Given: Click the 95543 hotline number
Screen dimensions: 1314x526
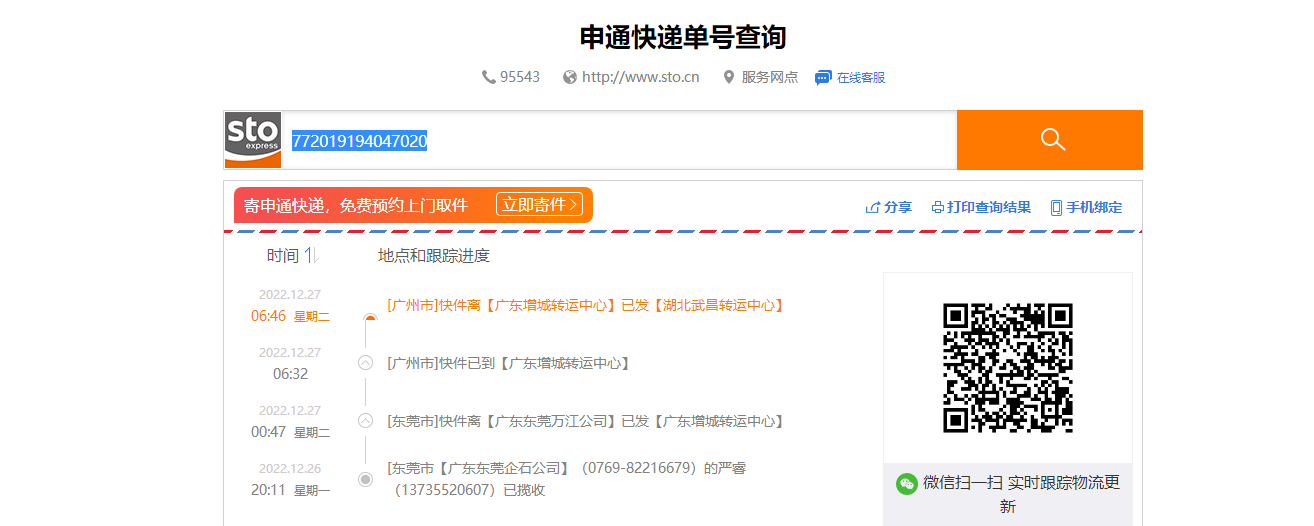Looking at the screenshot, I should pyautogui.click(x=520, y=77).
